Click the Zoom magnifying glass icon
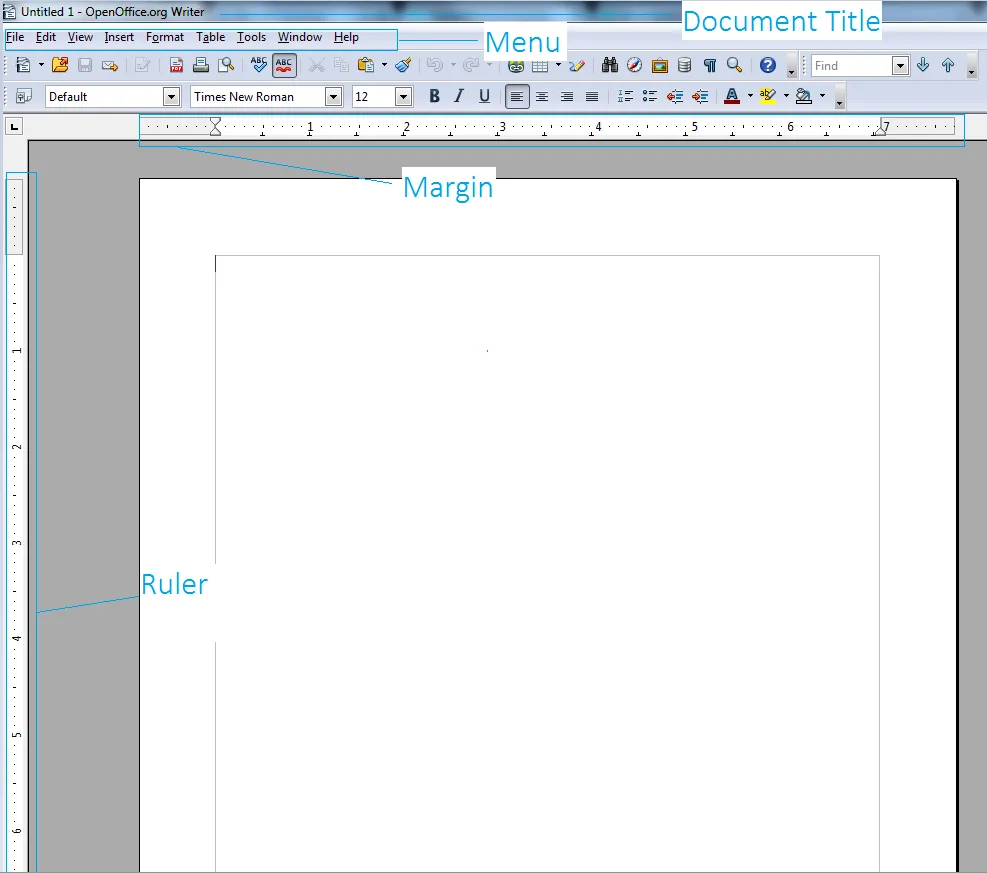Screen dimensions: 987x873 pyautogui.click(x=735, y=65)
